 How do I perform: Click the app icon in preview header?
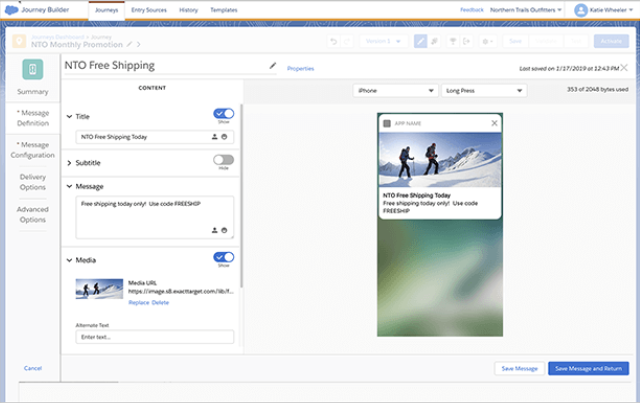tap(387, 123)
